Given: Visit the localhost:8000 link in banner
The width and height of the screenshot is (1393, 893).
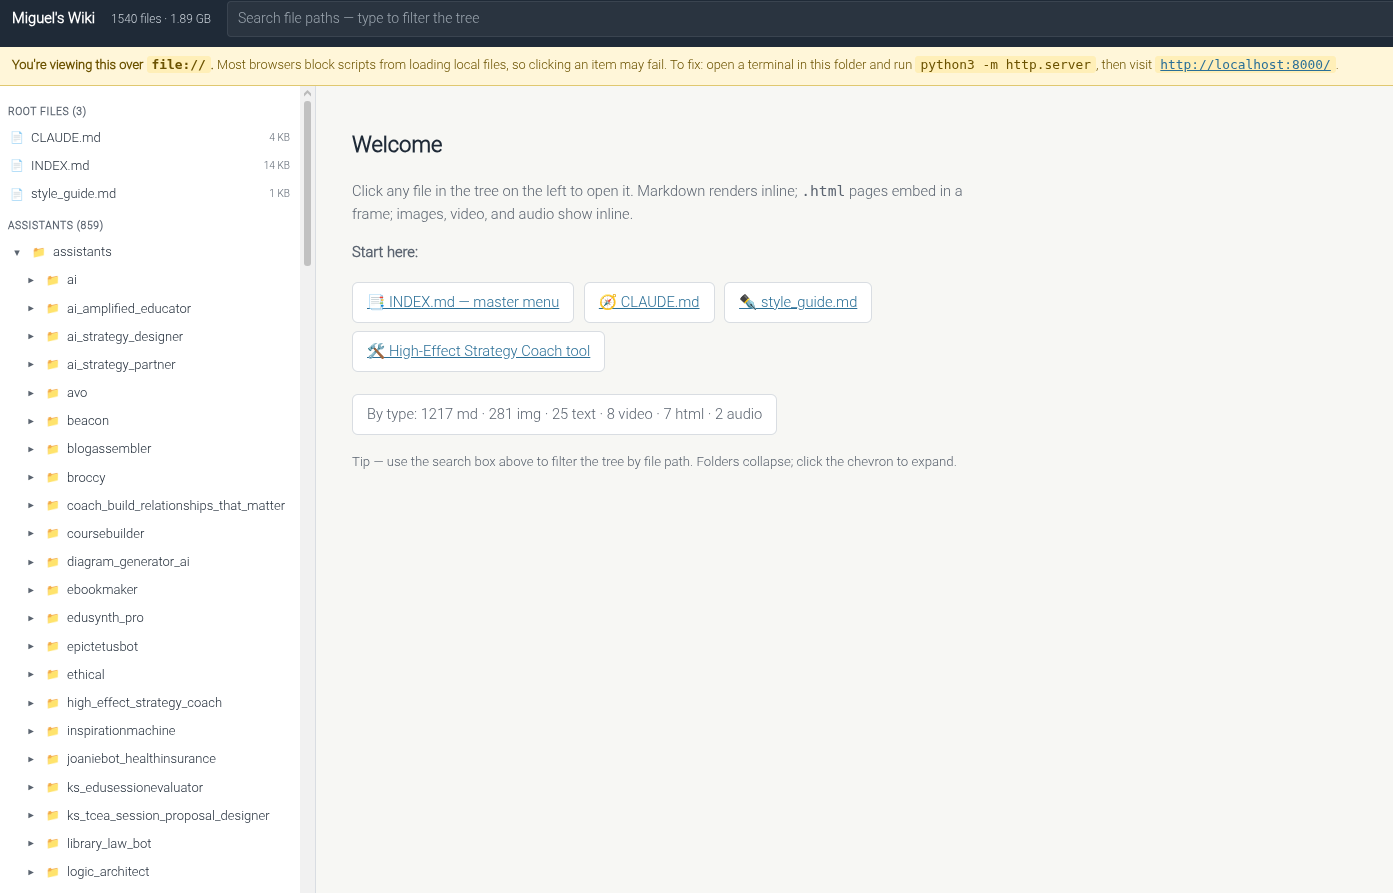Looking at the screenshot, I should (1245, 65).
